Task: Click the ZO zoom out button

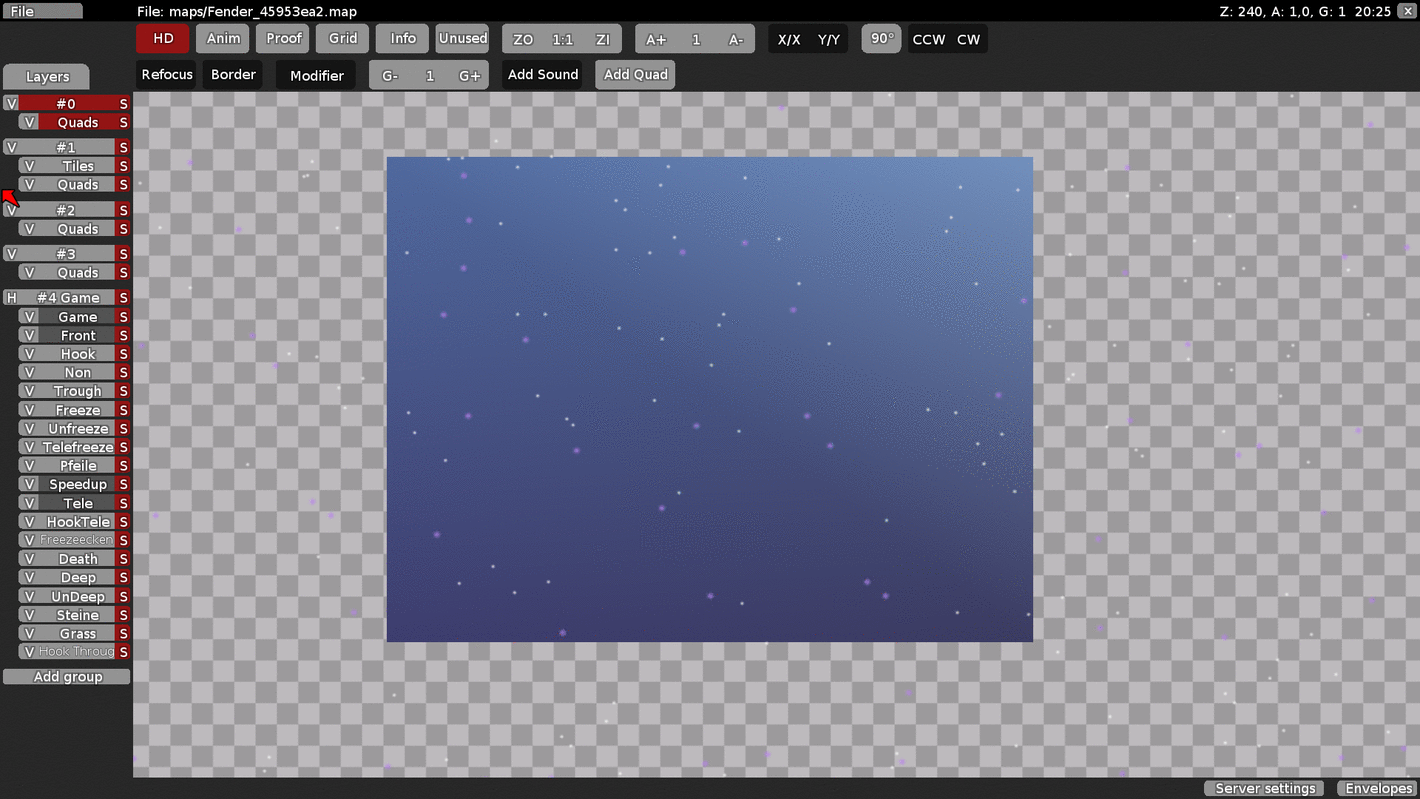Action: pyautogui.click(x=522, y=40)
